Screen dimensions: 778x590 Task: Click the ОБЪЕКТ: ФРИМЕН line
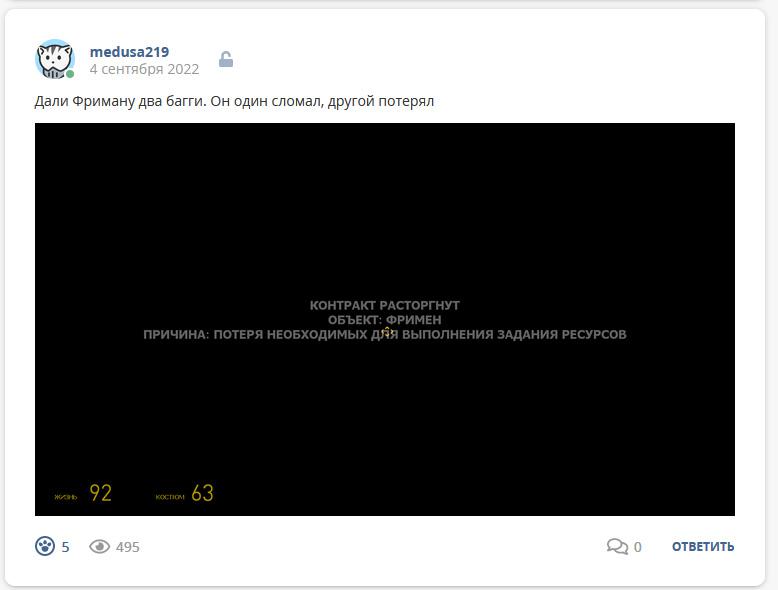(x=385, y=320)
